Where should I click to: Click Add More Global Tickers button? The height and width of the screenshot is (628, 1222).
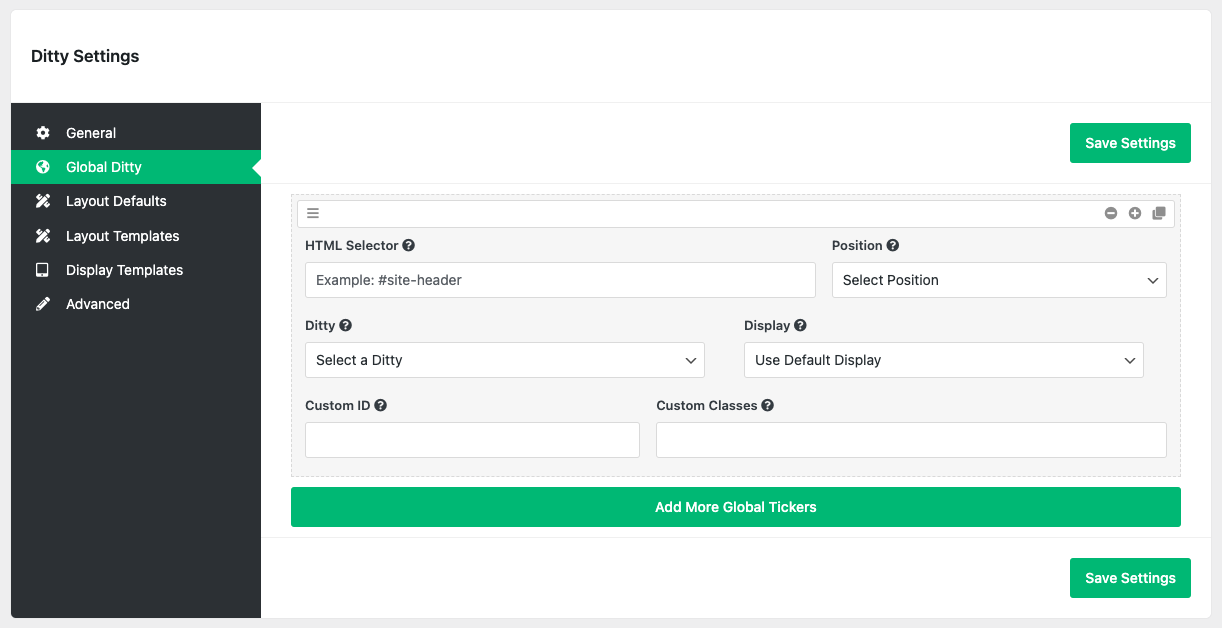point(736,507)
